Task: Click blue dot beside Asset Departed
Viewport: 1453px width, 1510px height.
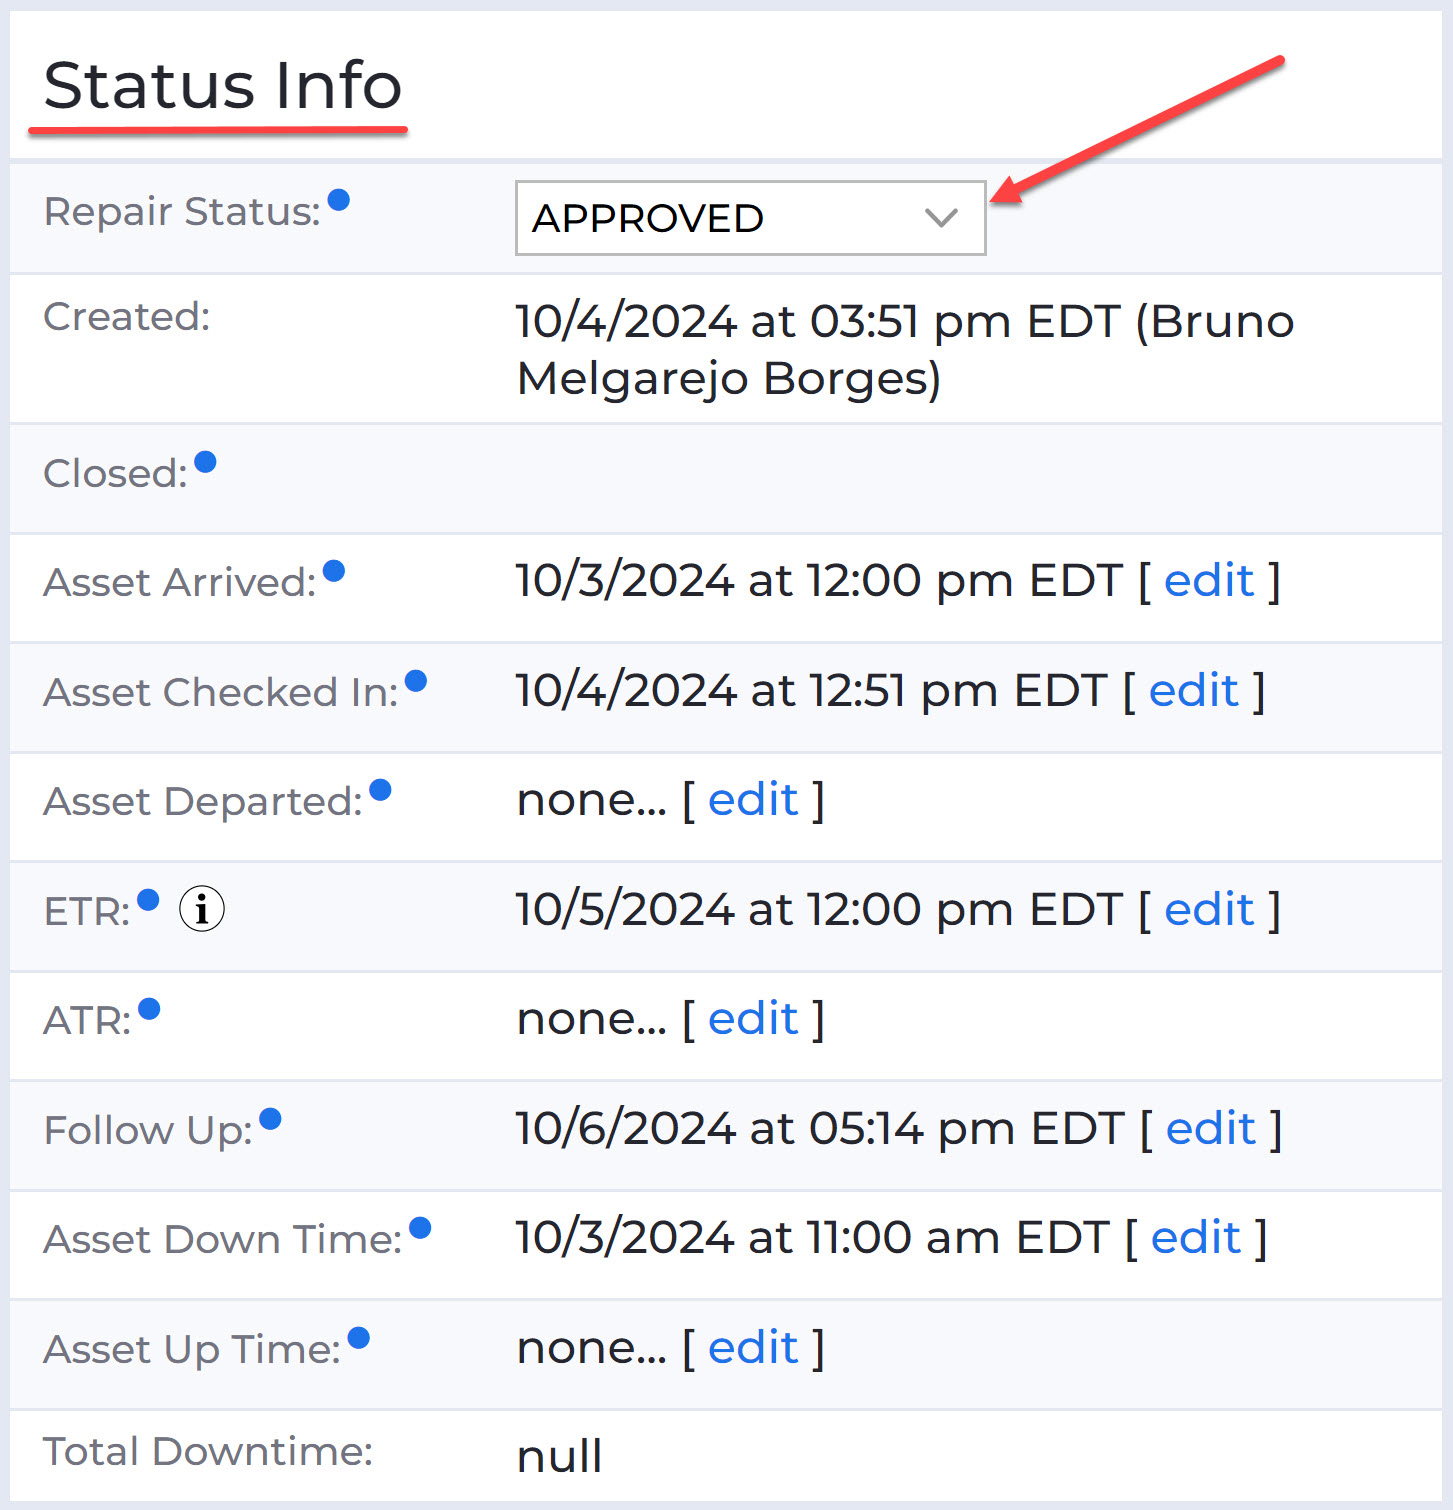Action: click(x=380, y=790)
